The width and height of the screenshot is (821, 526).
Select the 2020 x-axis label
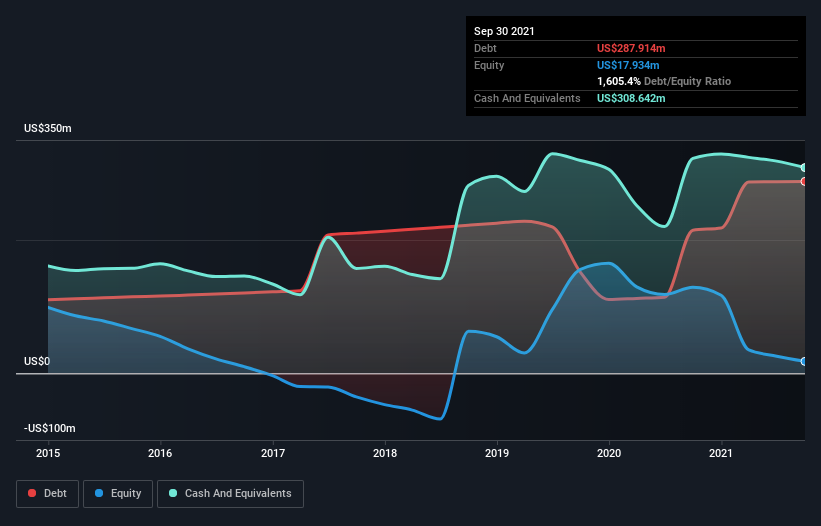point(609,453)
